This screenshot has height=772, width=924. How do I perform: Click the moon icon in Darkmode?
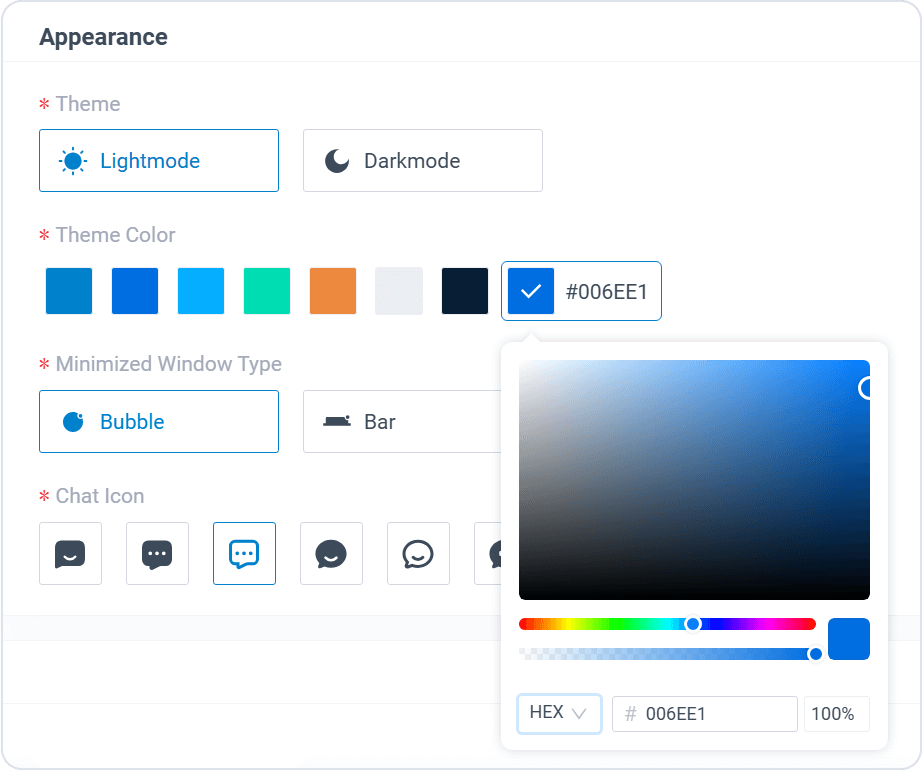(337, 161)
